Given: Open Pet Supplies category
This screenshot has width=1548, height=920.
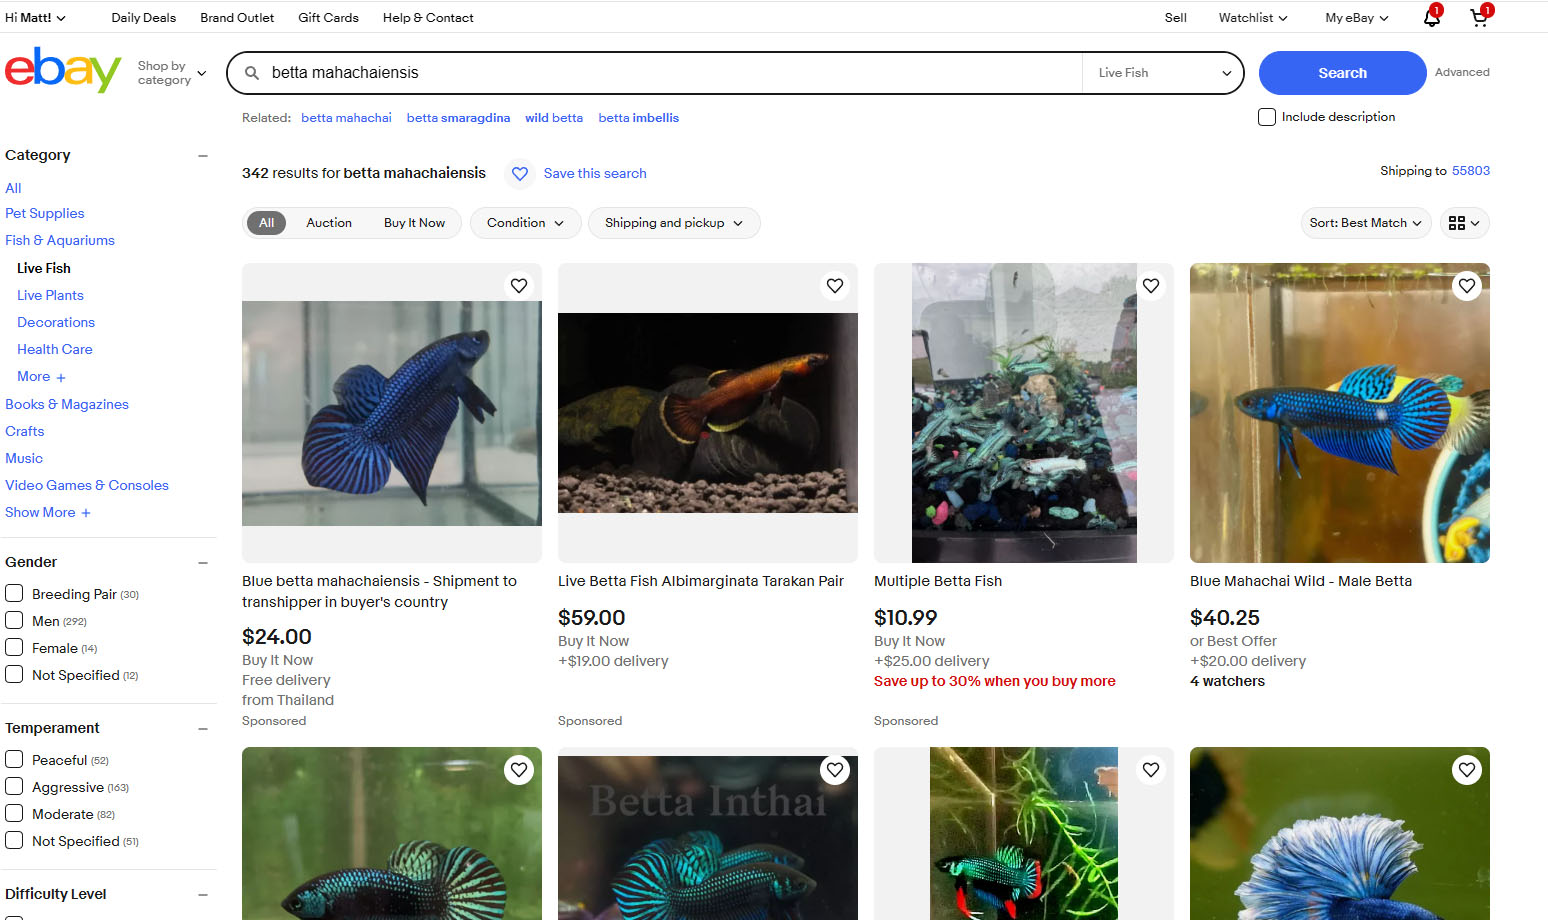Looking at the screenshot, I should click(45, 214).
